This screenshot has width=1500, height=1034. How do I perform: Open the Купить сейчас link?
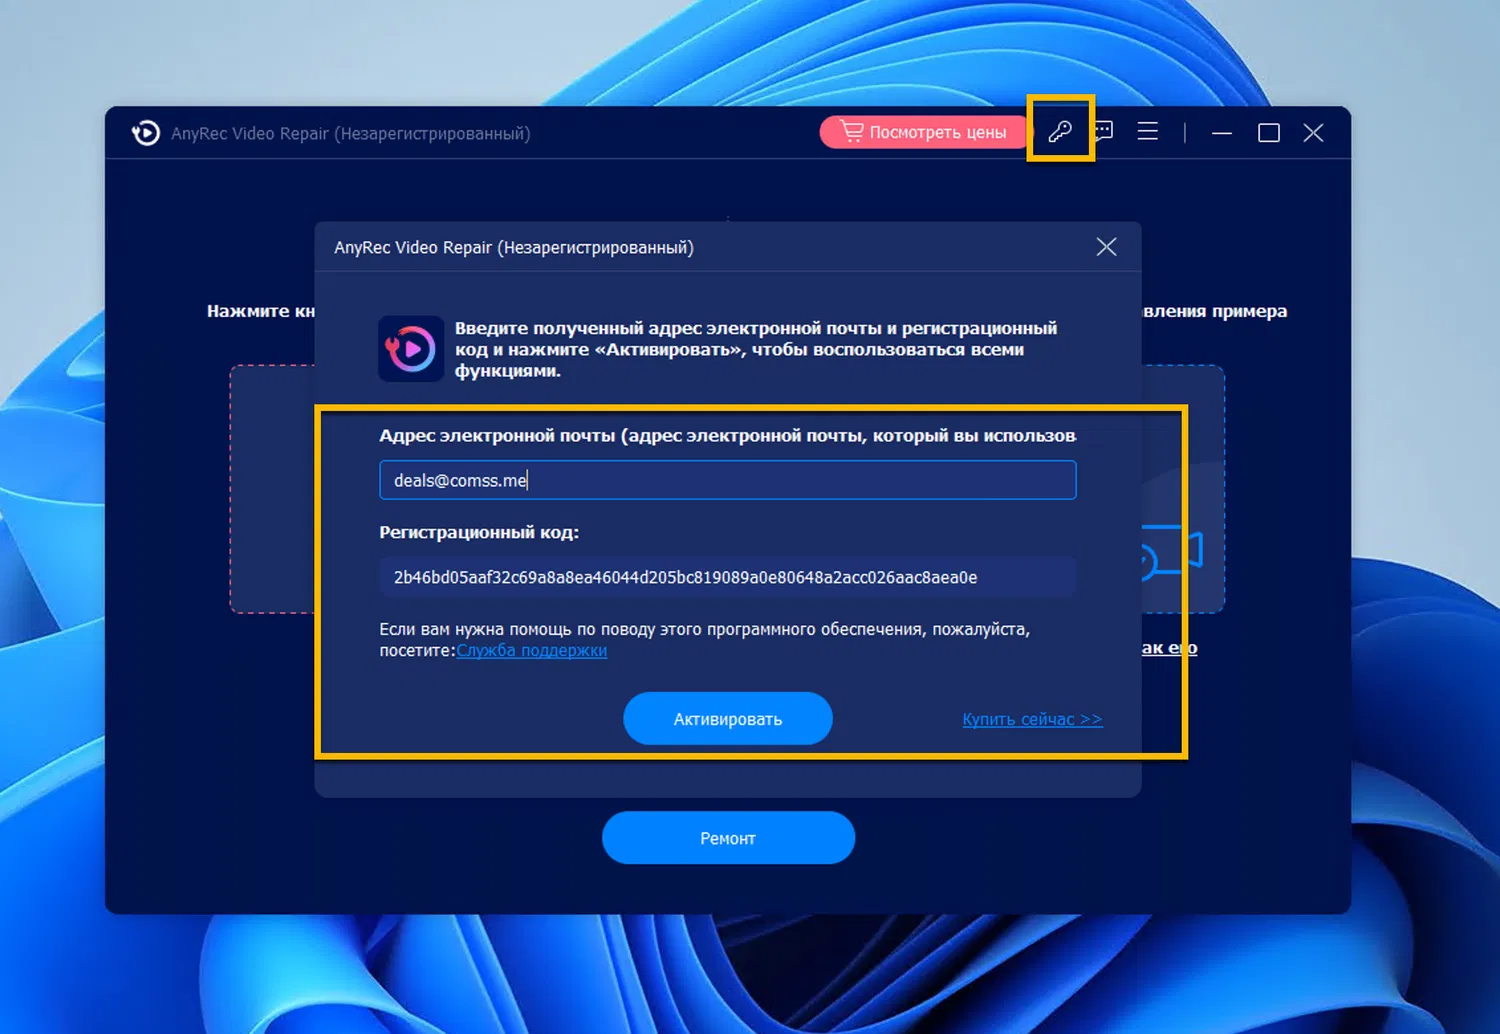(1032, 718)
